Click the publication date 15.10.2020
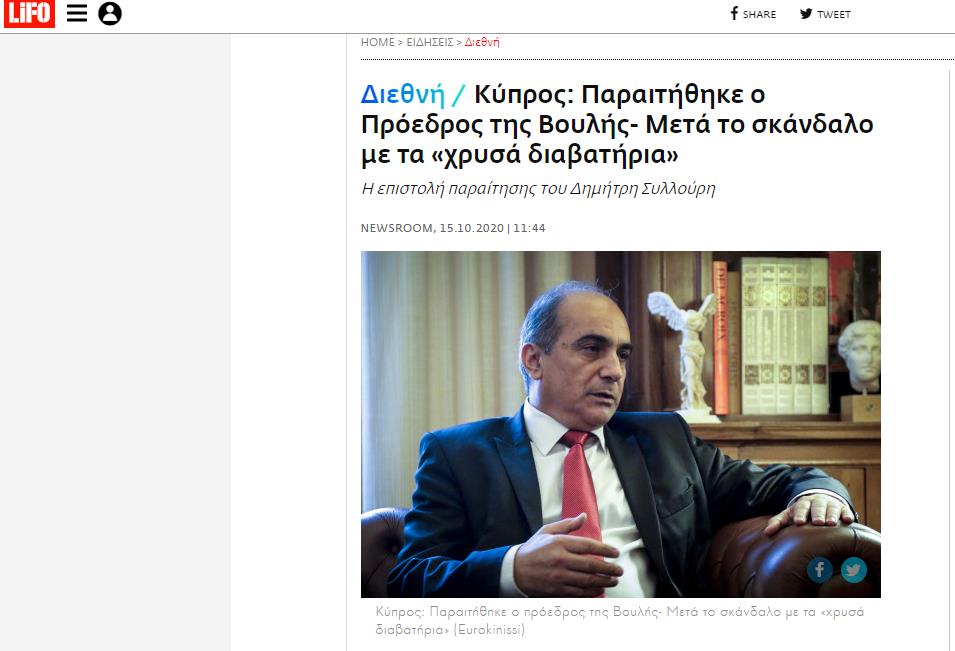The height and width of the screenshot is (651, 955). (x=472, y=228)
